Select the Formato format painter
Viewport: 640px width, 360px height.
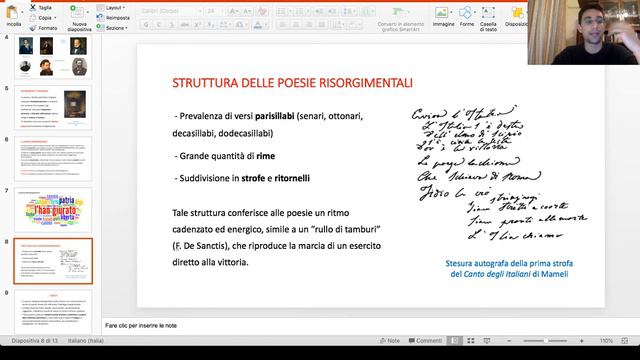[43, 28]
